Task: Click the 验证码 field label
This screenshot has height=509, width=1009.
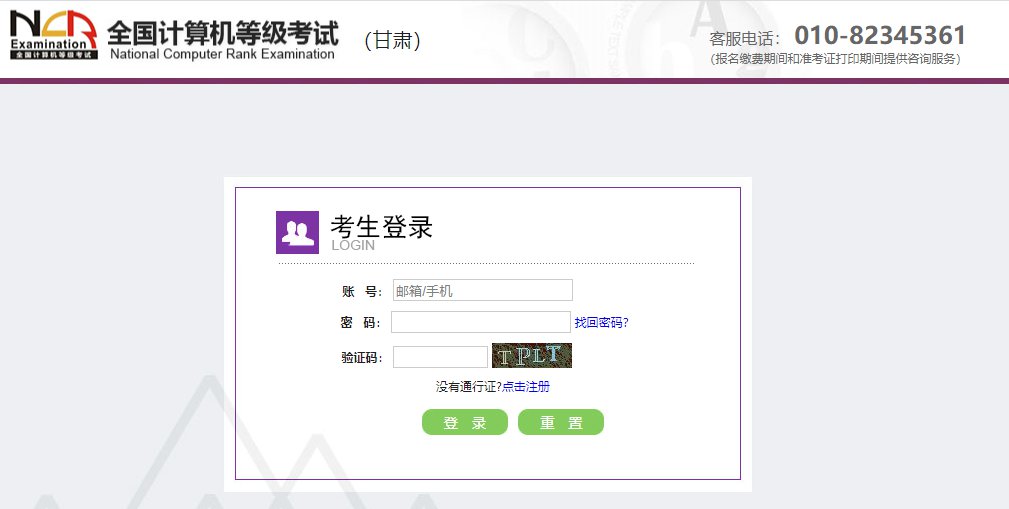Action: point(361,358)
